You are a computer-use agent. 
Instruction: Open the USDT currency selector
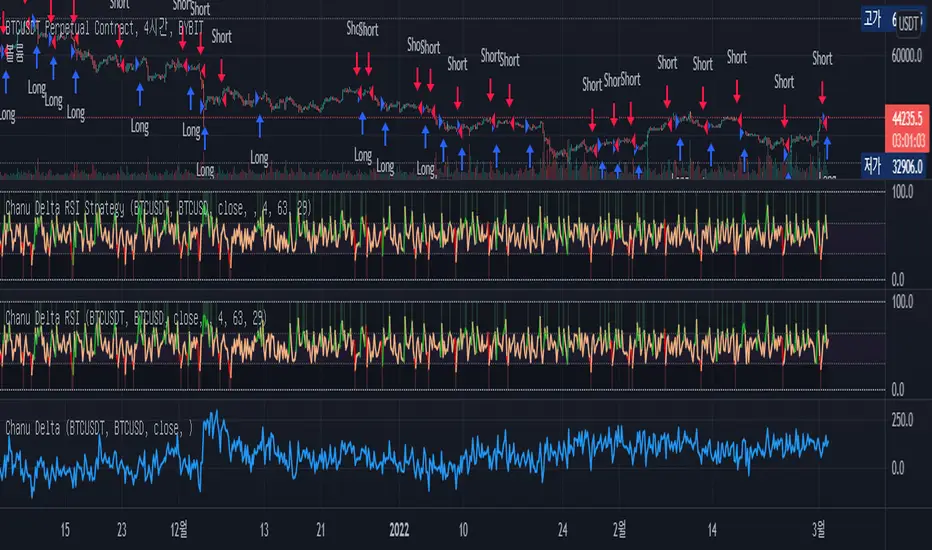click(909, 22)
